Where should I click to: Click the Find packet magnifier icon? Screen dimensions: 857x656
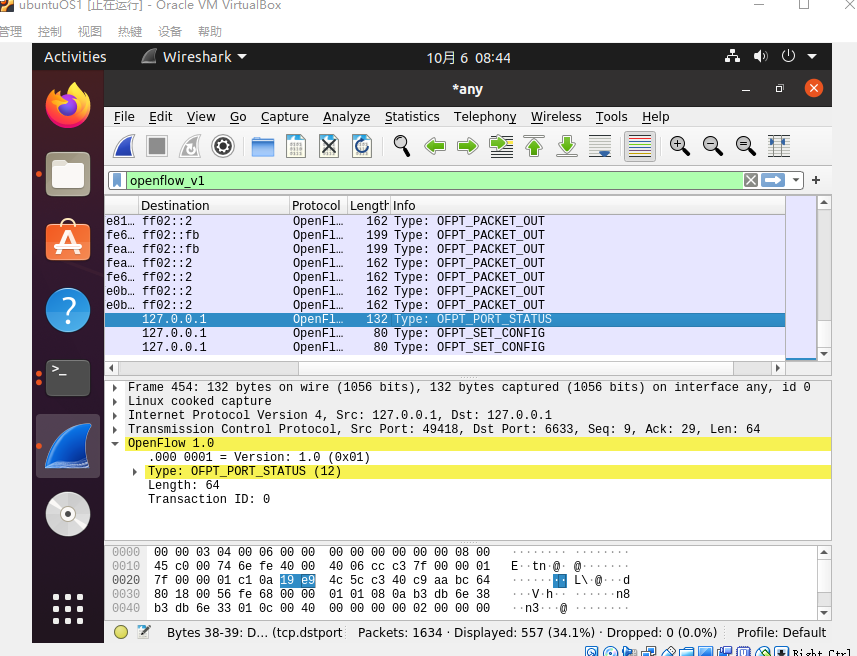click(x=402, y=147)
